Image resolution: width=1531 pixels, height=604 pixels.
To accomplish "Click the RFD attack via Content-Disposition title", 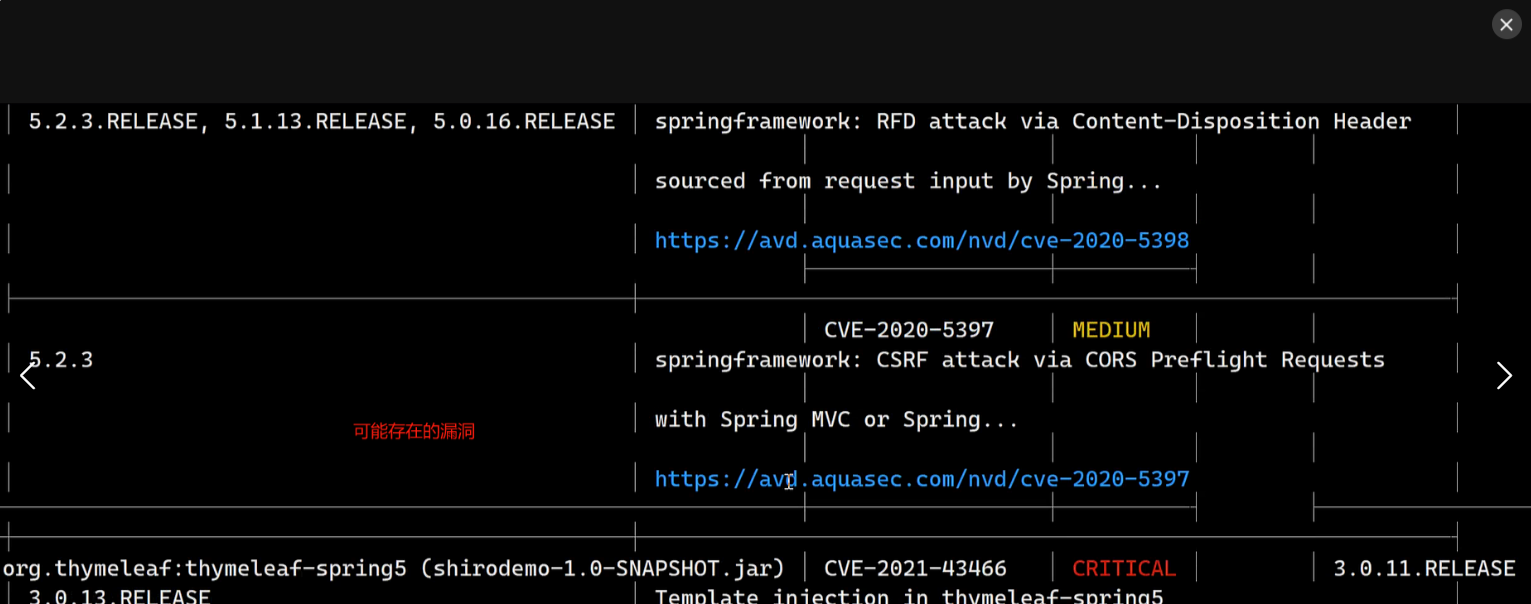I will tap(1033, 122).
